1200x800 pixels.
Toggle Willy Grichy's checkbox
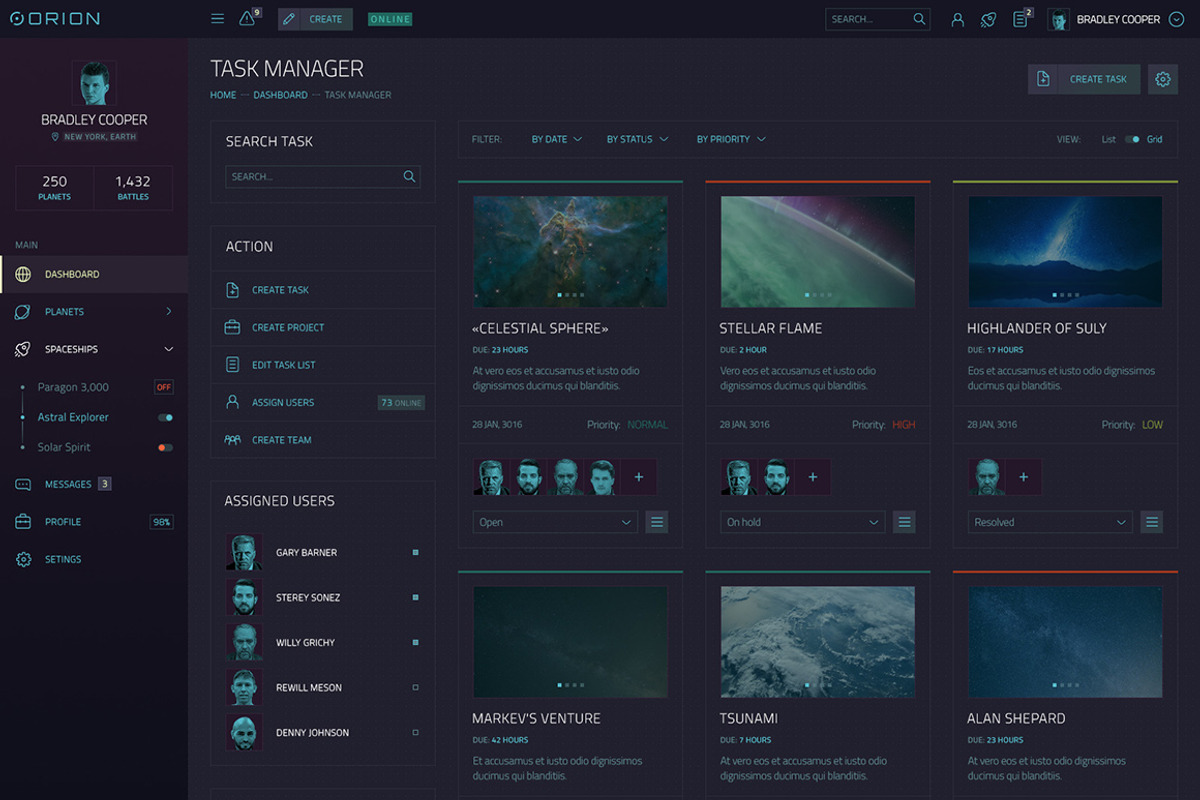pos(415,643)
